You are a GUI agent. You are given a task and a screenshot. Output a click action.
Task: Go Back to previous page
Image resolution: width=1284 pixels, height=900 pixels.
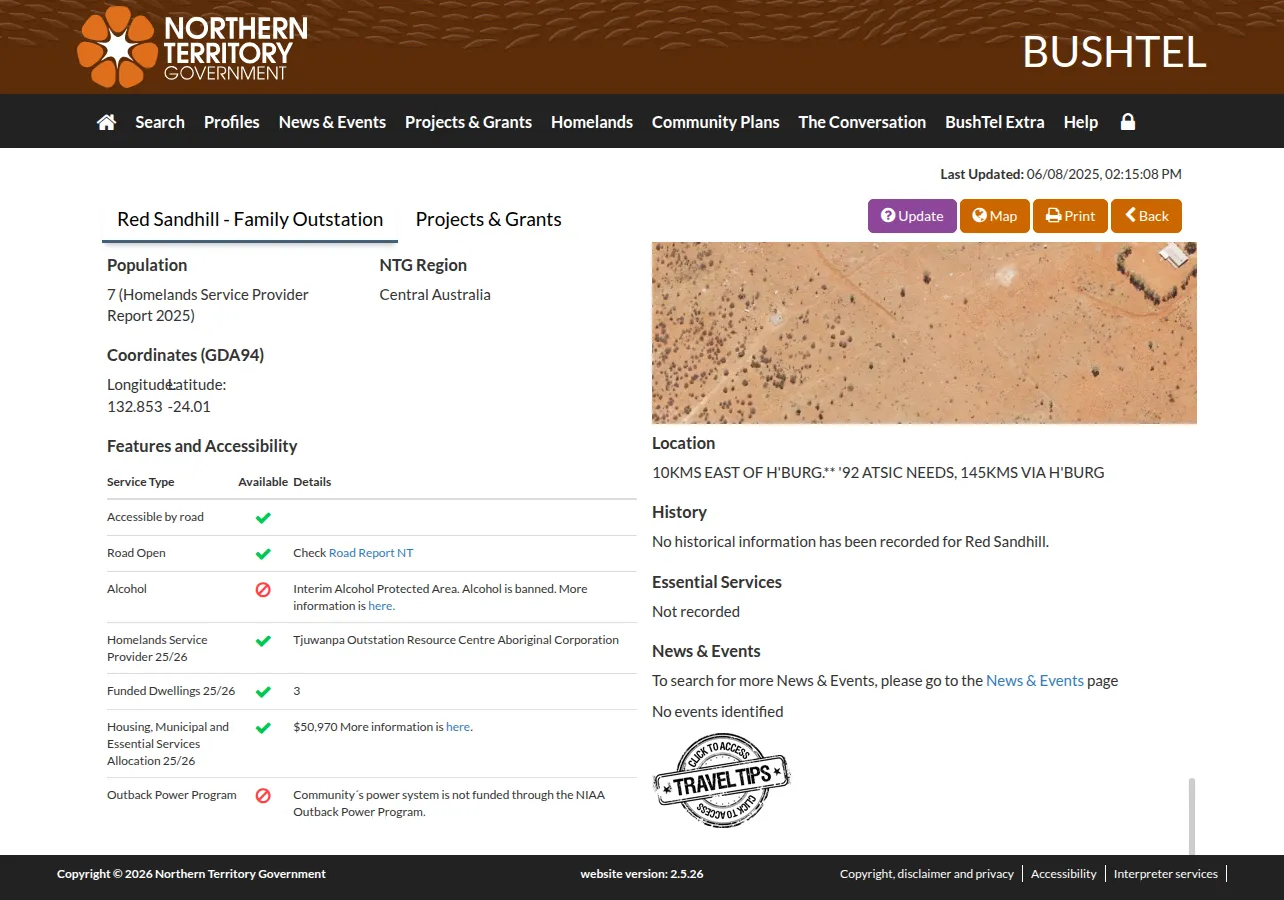coord(1146,216)
